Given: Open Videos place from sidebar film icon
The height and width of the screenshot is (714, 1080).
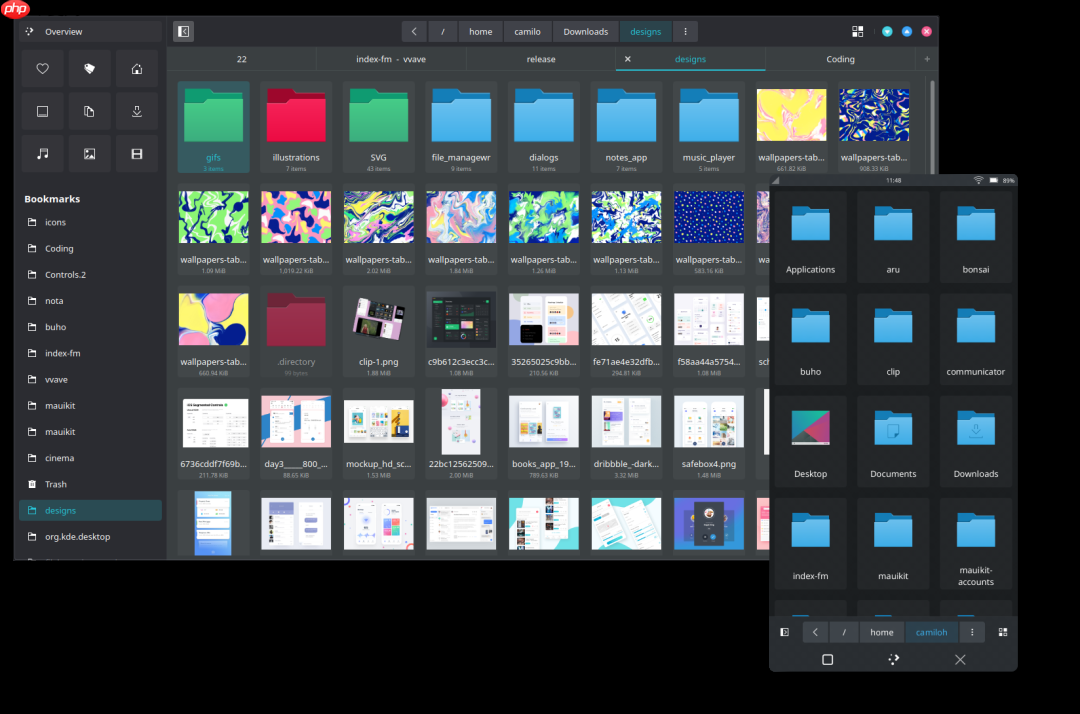Looking at the screenshot, I should (x=137, y=153).
